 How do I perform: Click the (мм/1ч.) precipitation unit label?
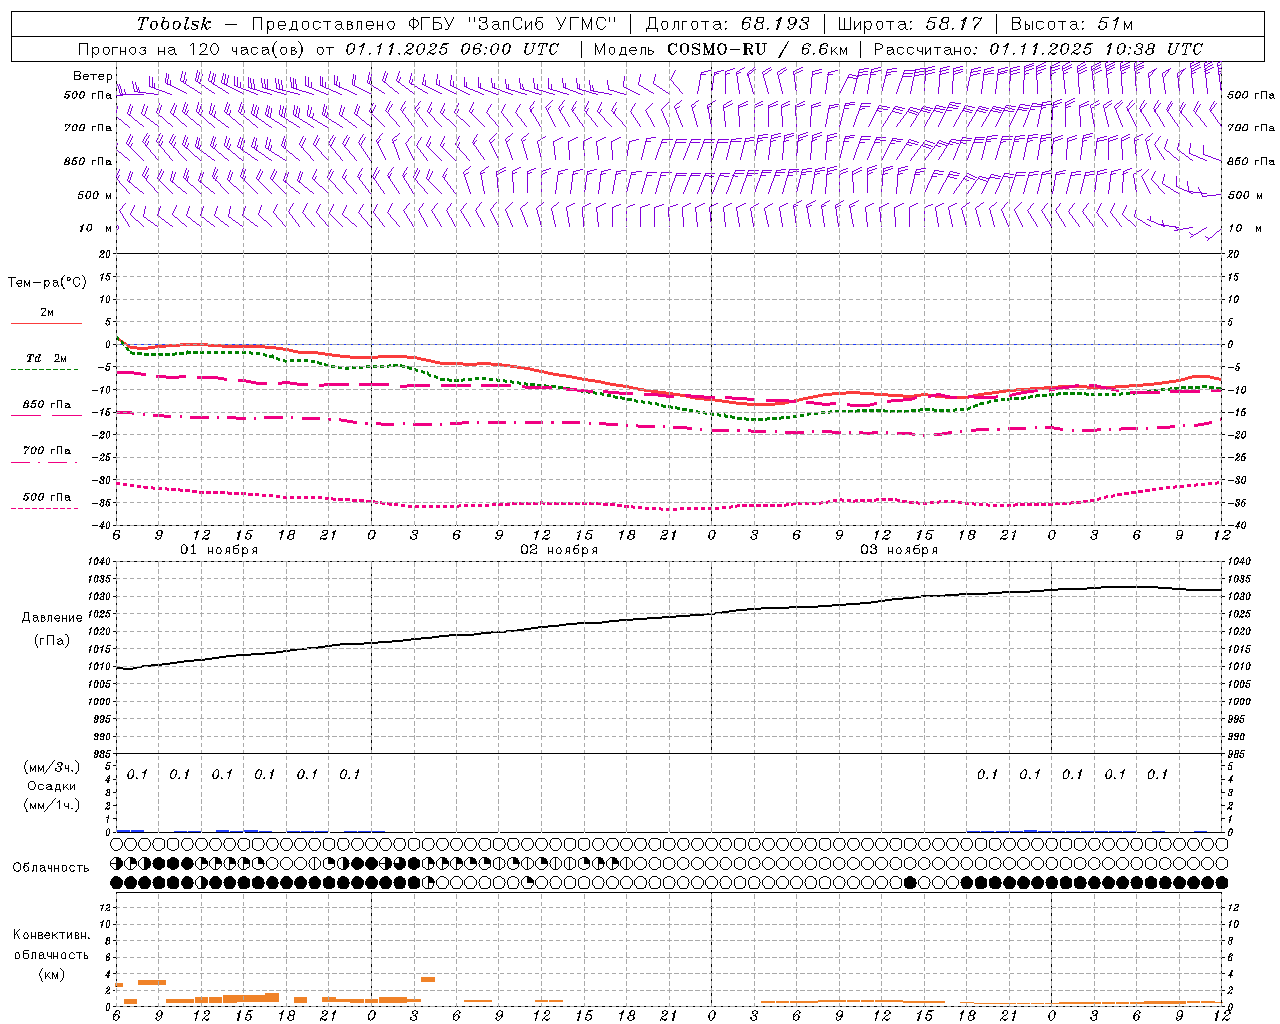click(51, 805)
